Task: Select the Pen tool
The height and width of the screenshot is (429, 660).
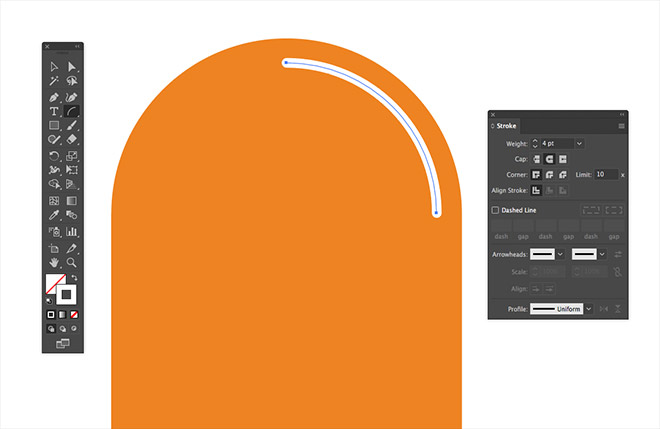Action: coord(54,97)
